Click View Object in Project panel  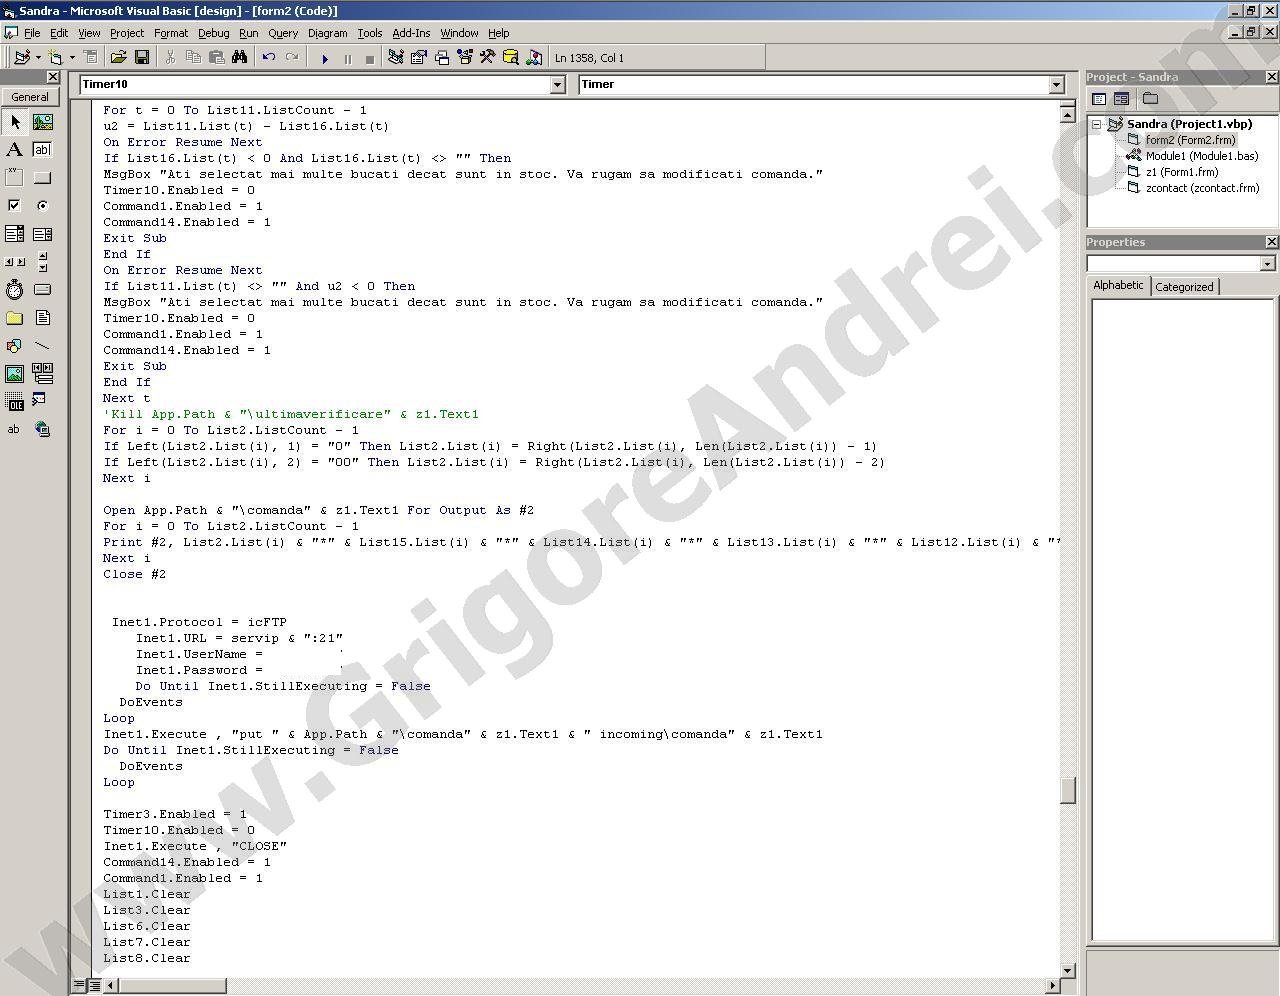tap(1121, 98)
